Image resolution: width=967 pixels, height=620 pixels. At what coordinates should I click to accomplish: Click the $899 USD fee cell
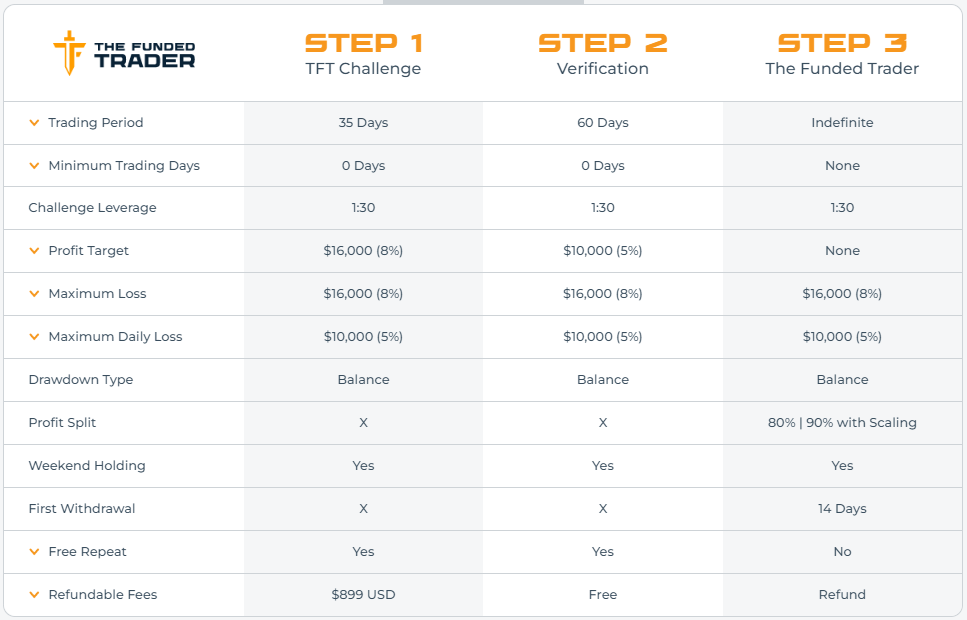point(363,595)
